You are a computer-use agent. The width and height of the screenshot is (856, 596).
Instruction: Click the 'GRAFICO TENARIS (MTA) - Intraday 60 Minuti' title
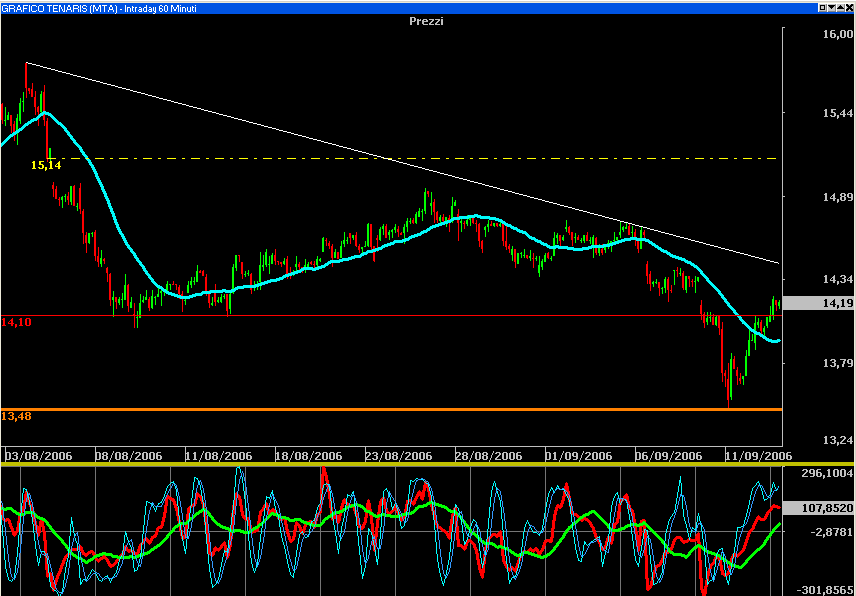click(x=99, y=8)
